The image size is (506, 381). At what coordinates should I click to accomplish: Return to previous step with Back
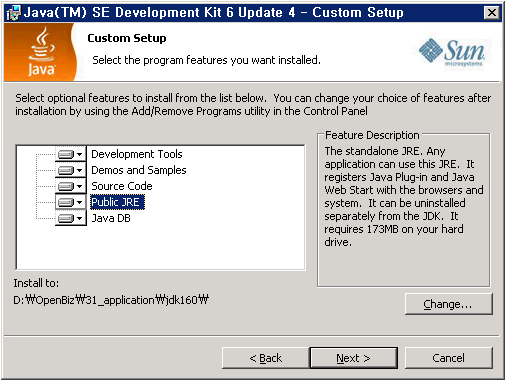[x=266, y=358]
